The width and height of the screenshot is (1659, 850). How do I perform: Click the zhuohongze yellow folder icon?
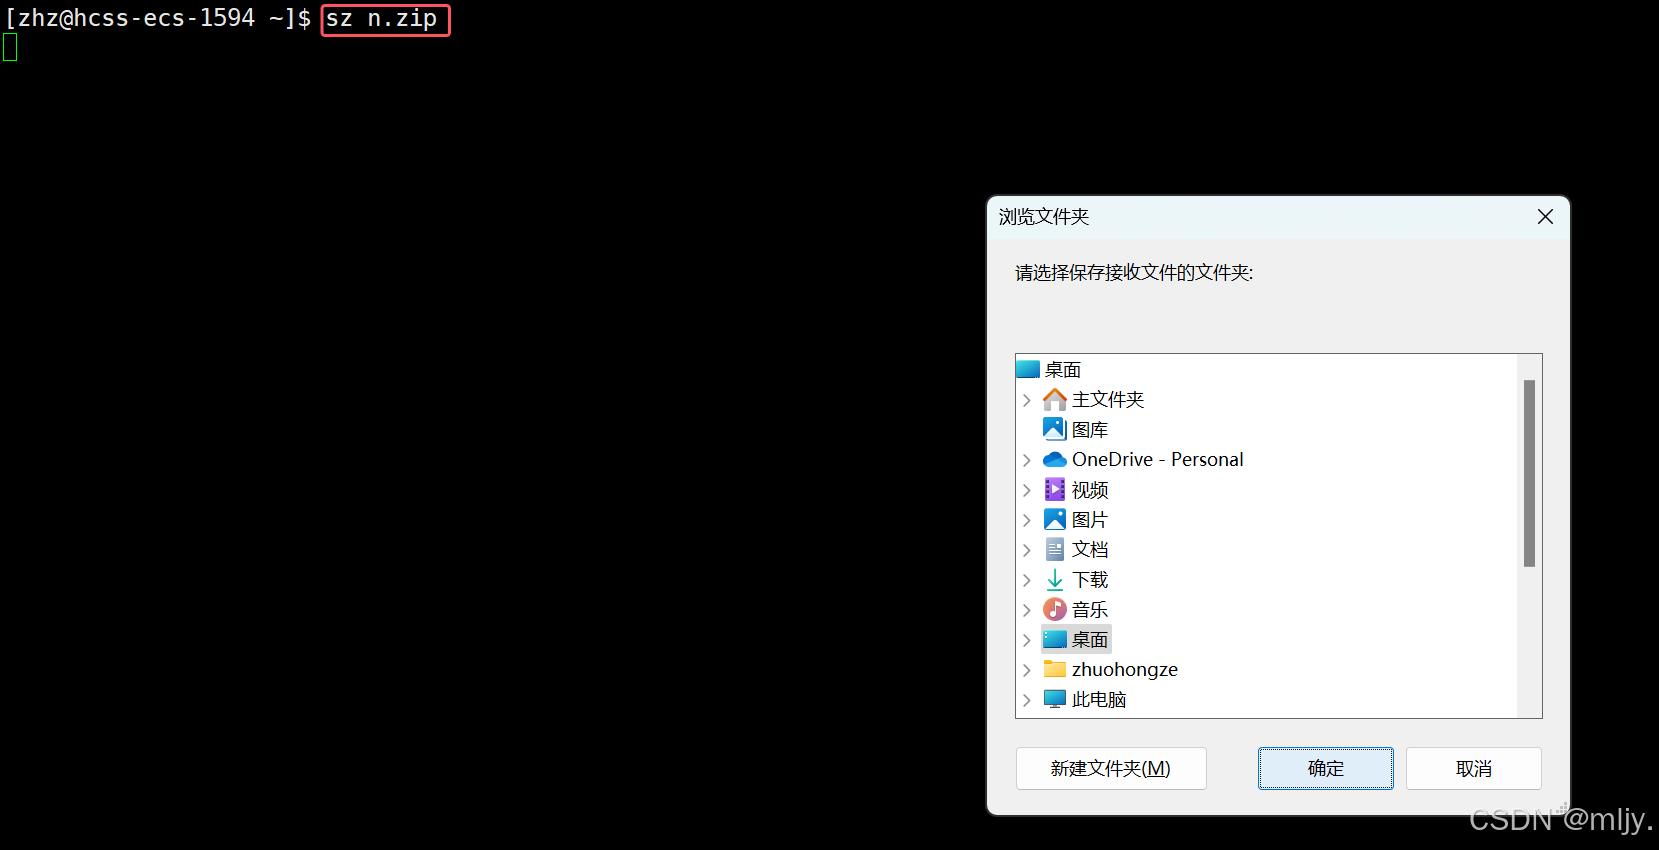tap(1055, 669)
